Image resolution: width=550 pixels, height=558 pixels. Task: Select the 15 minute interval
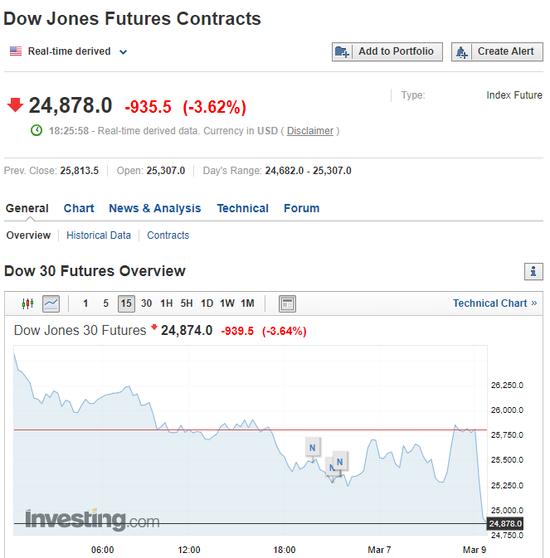126,304
